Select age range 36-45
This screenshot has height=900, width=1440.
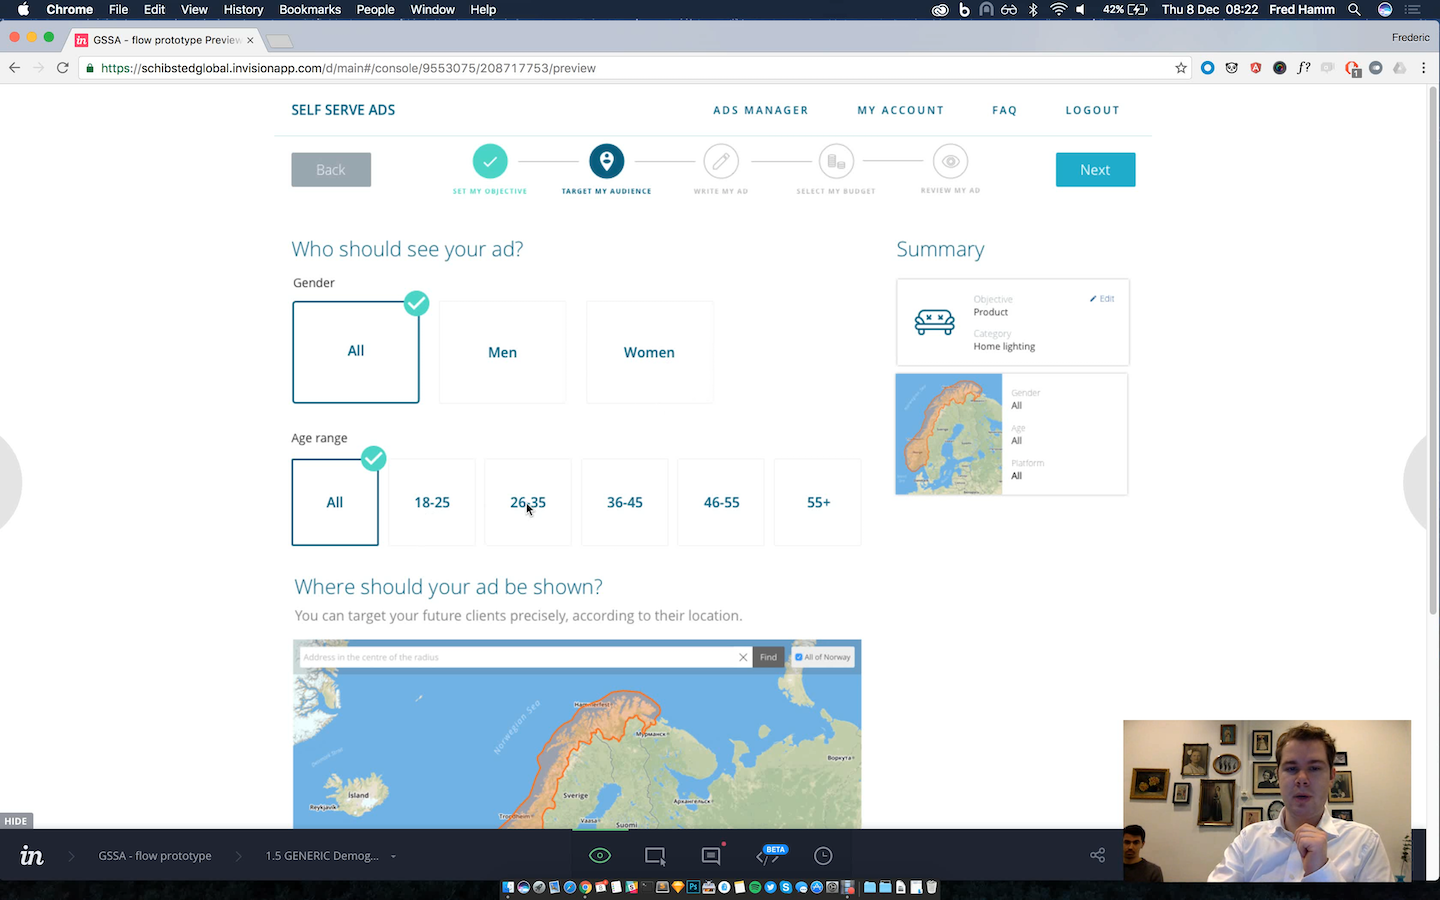(625, 502)
